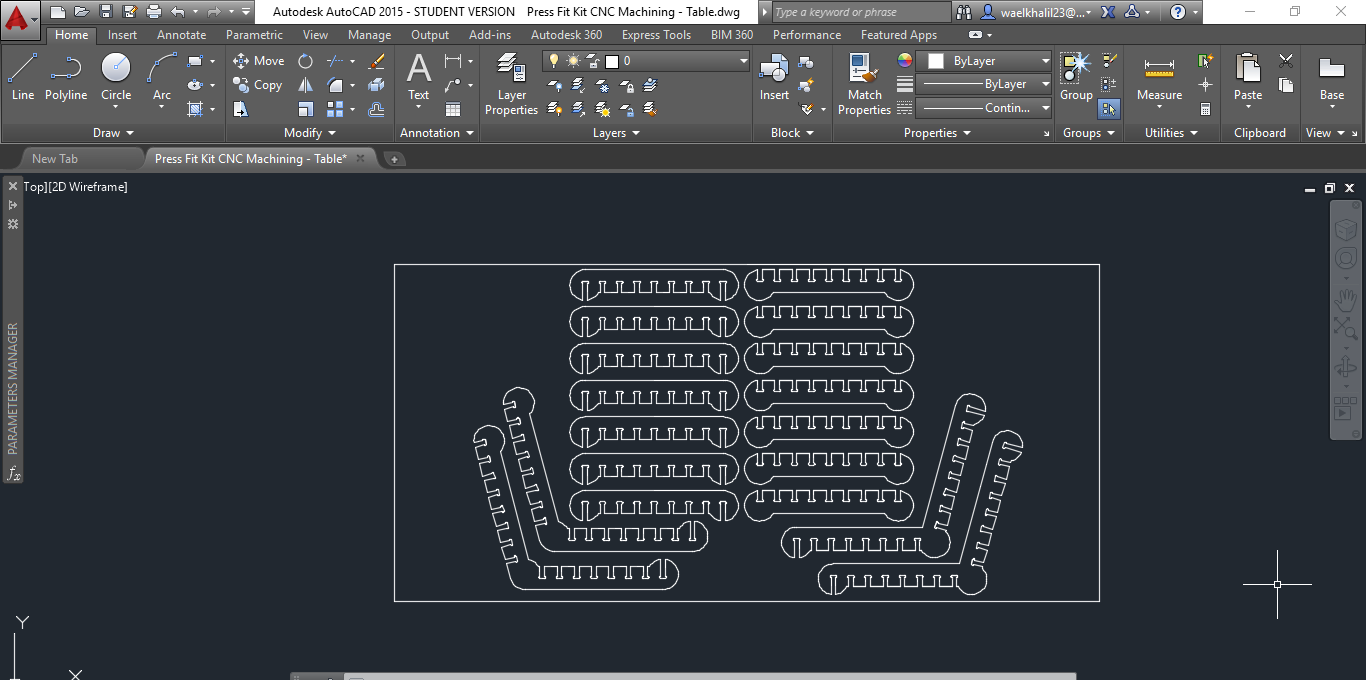The width and height of the screenshot is (1372, 680).
Task: Click the Copy Clip icon in Clipboard panel
Action: [x=1286, y=85]
